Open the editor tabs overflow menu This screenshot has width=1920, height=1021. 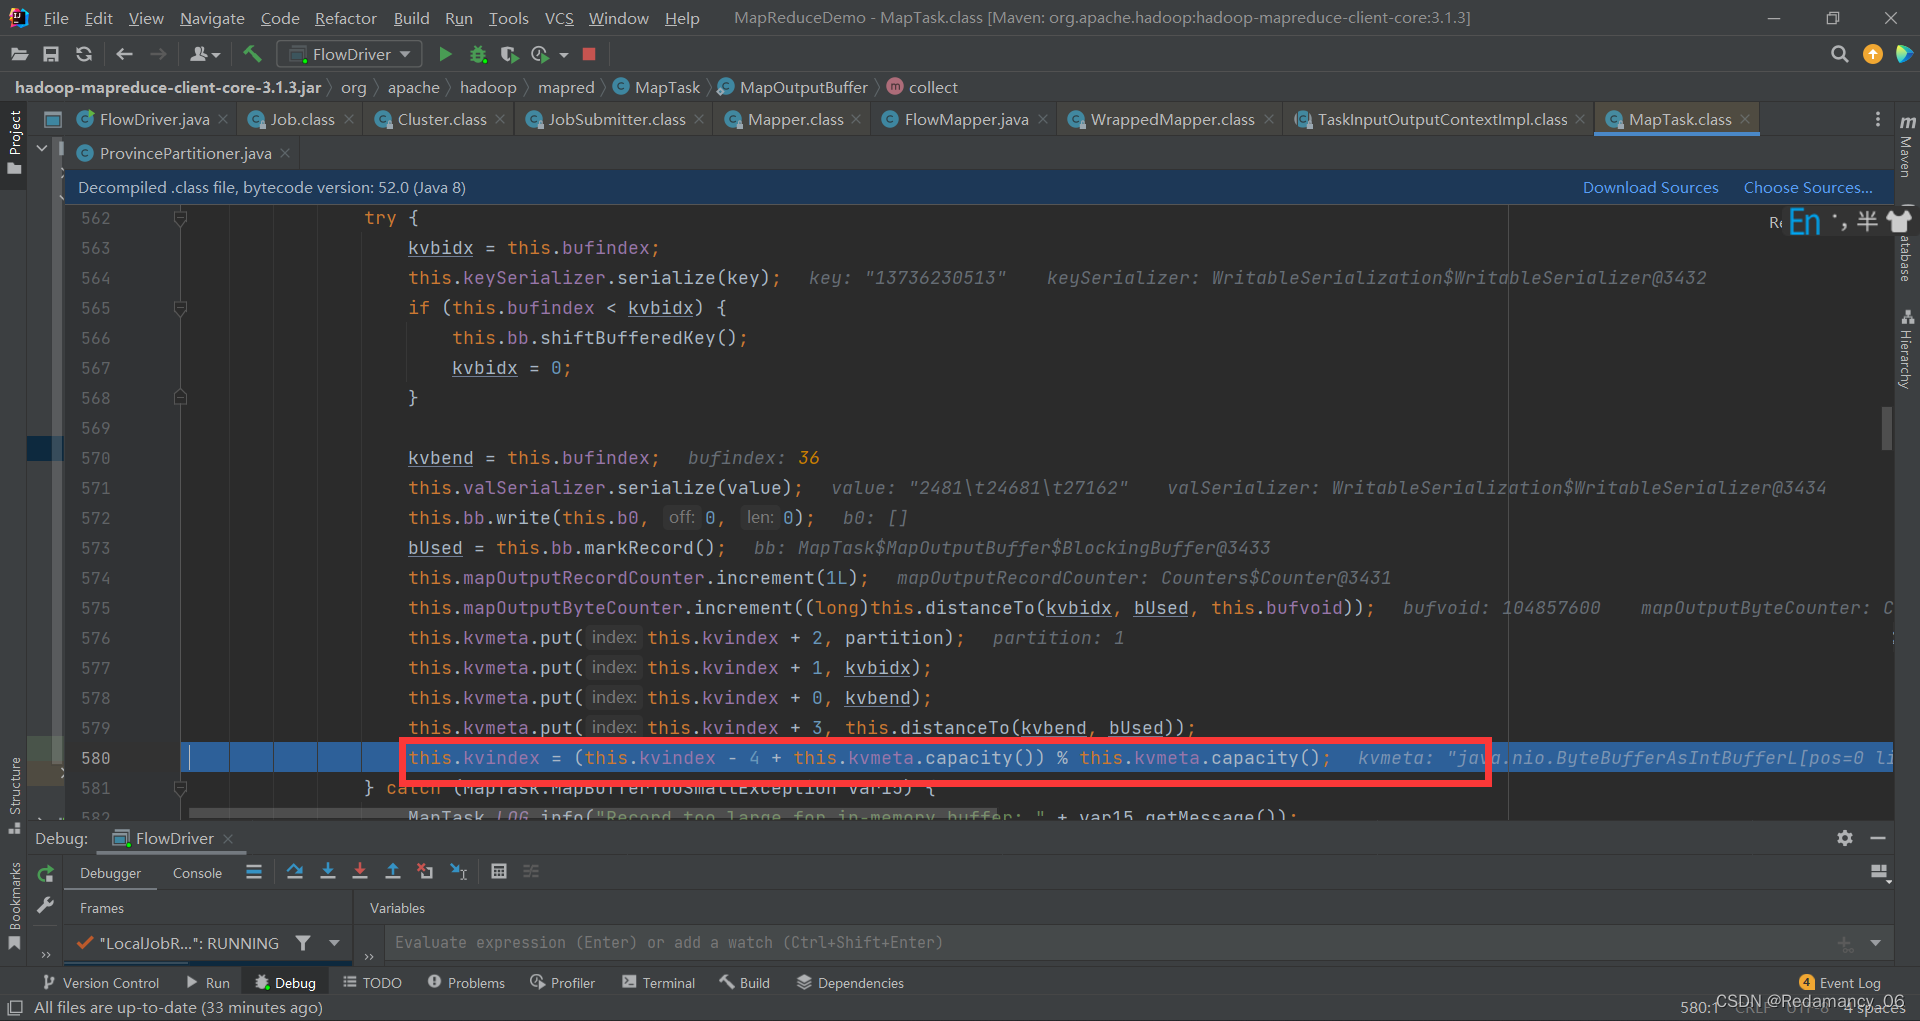point(1878,119)
